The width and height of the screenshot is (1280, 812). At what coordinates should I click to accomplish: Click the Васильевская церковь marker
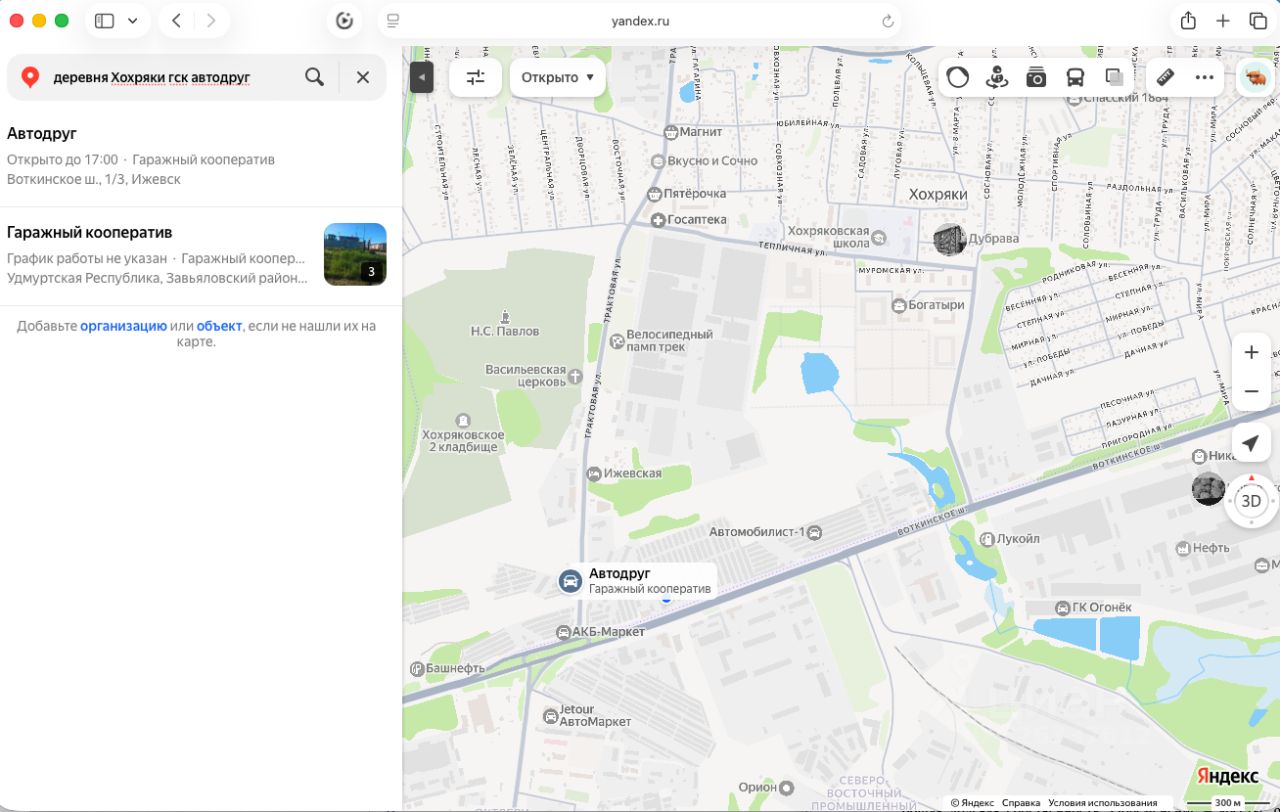[x=575, y=376]
